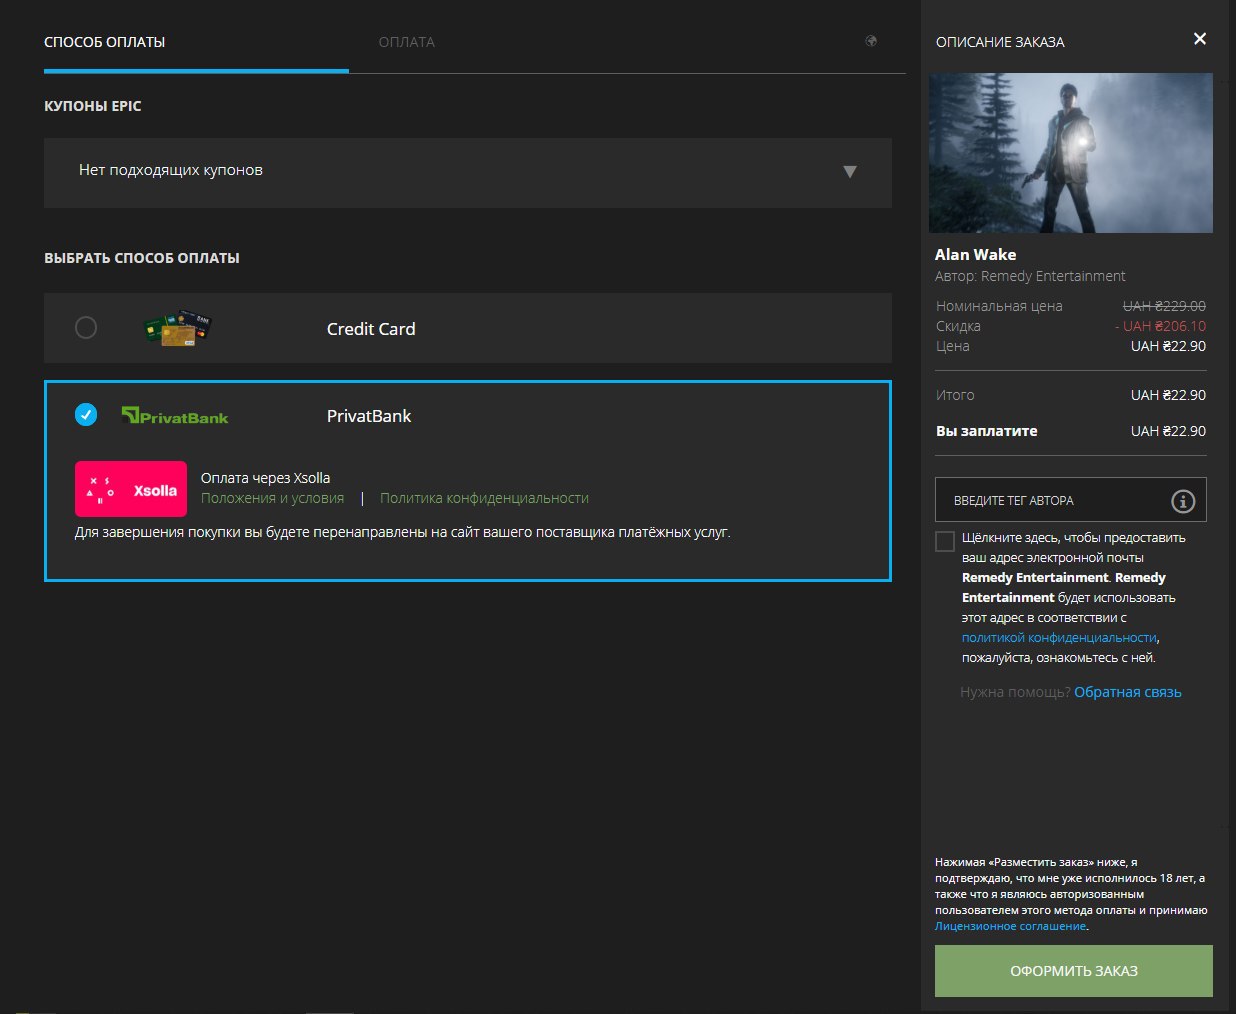Click the Credit Card label
This screenshot has width=1236, height=1014.
pos(371,329)
